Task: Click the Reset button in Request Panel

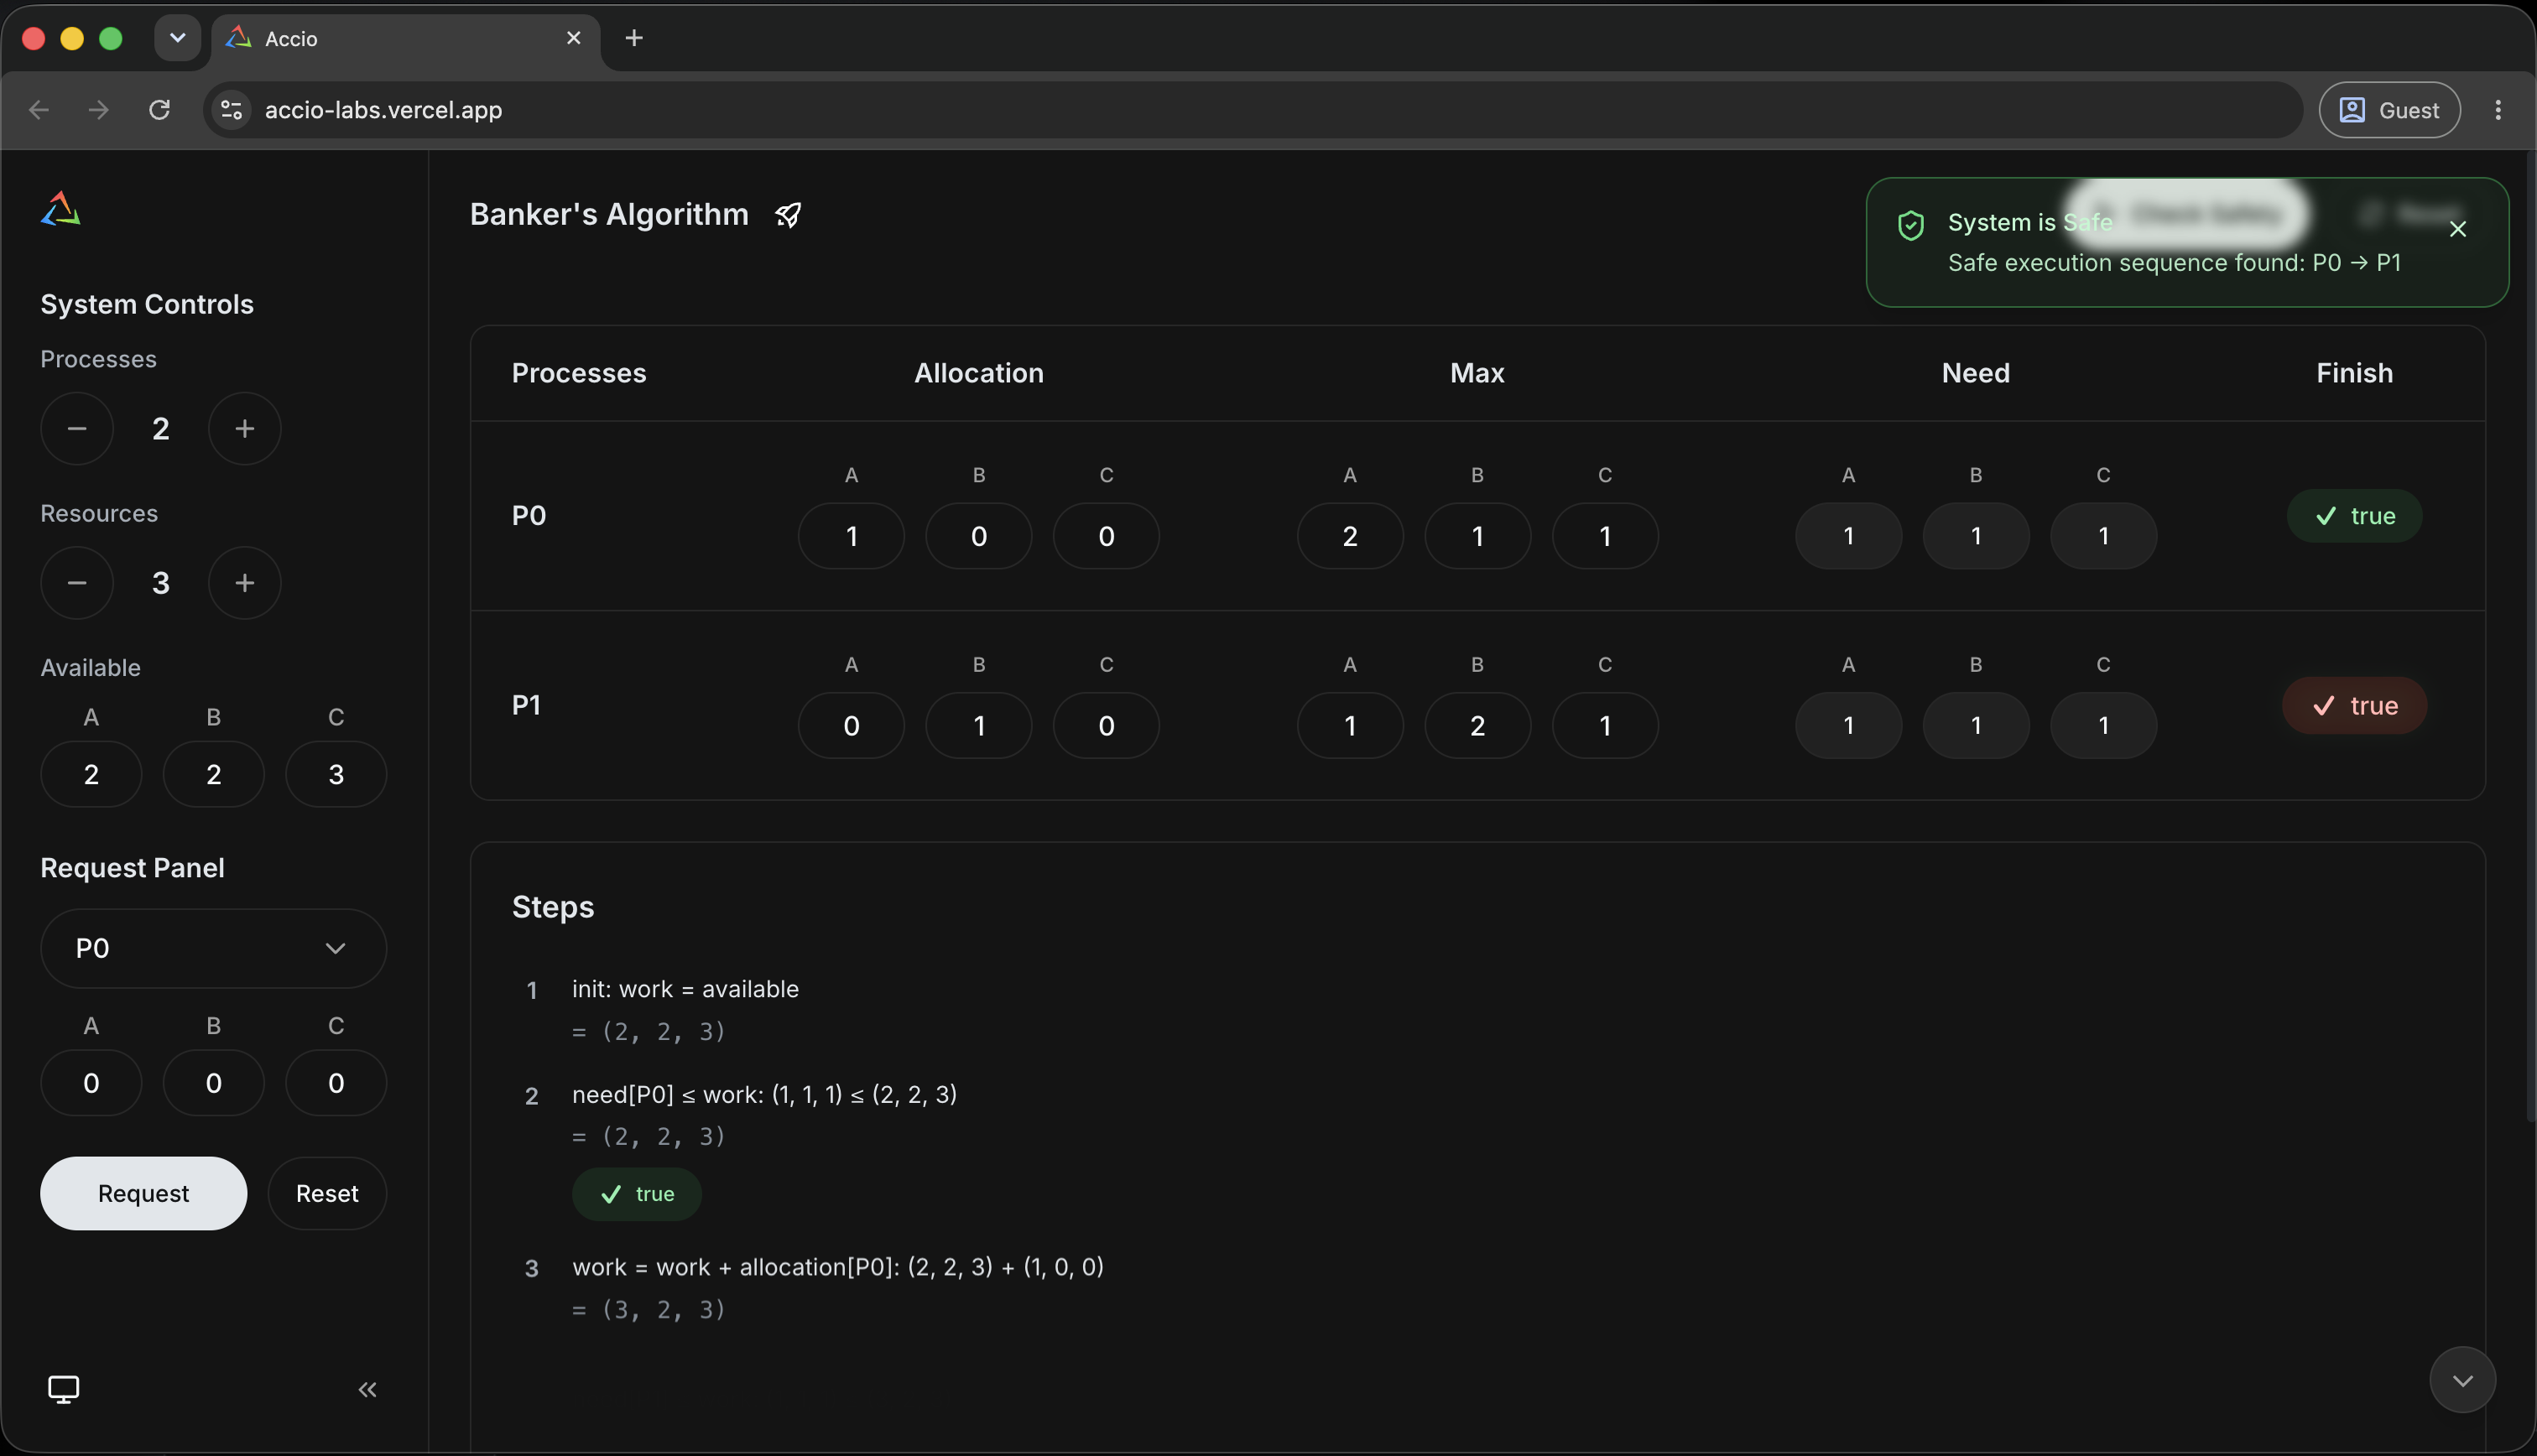Action: point(327,1193)
